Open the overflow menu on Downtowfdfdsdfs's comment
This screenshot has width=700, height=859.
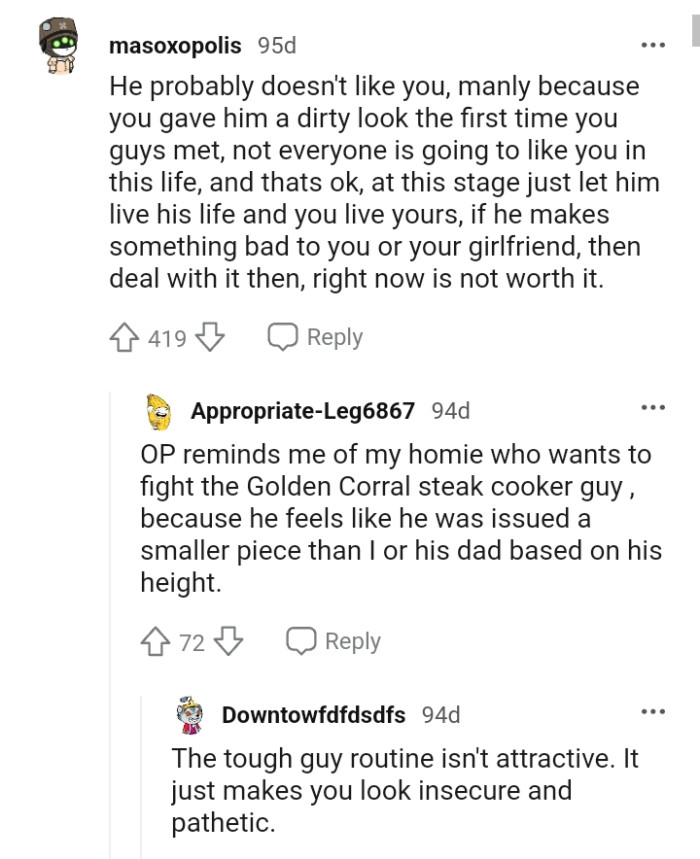(654, 711)
